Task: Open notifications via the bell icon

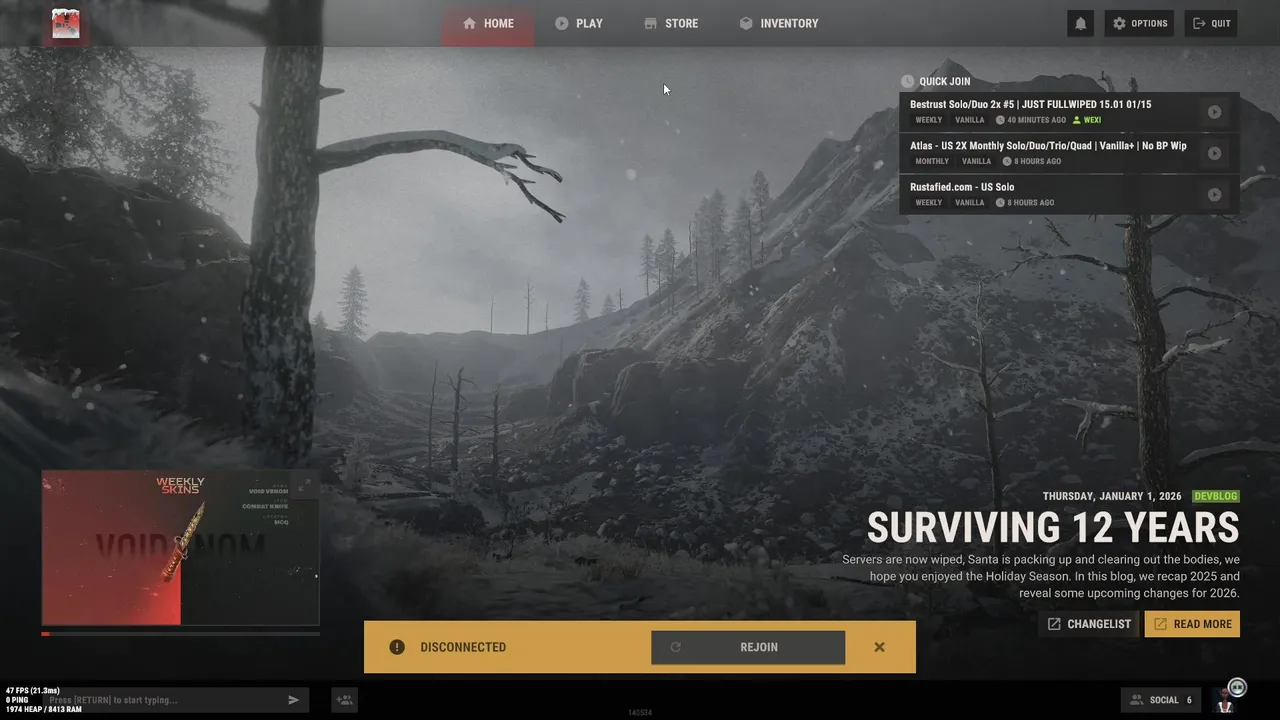Action: tap(1080, 23)
